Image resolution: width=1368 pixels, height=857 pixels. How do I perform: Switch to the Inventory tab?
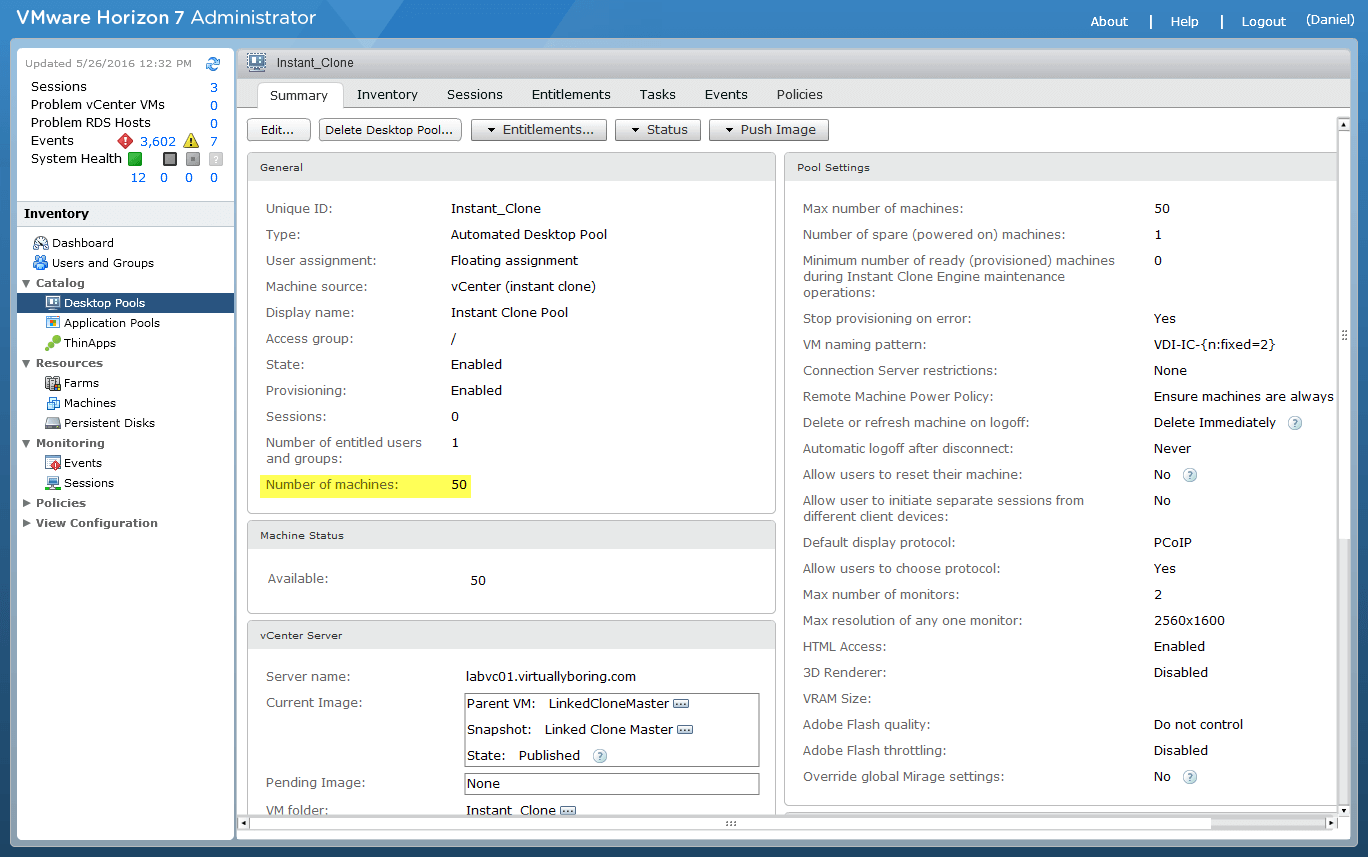[387, 95]
